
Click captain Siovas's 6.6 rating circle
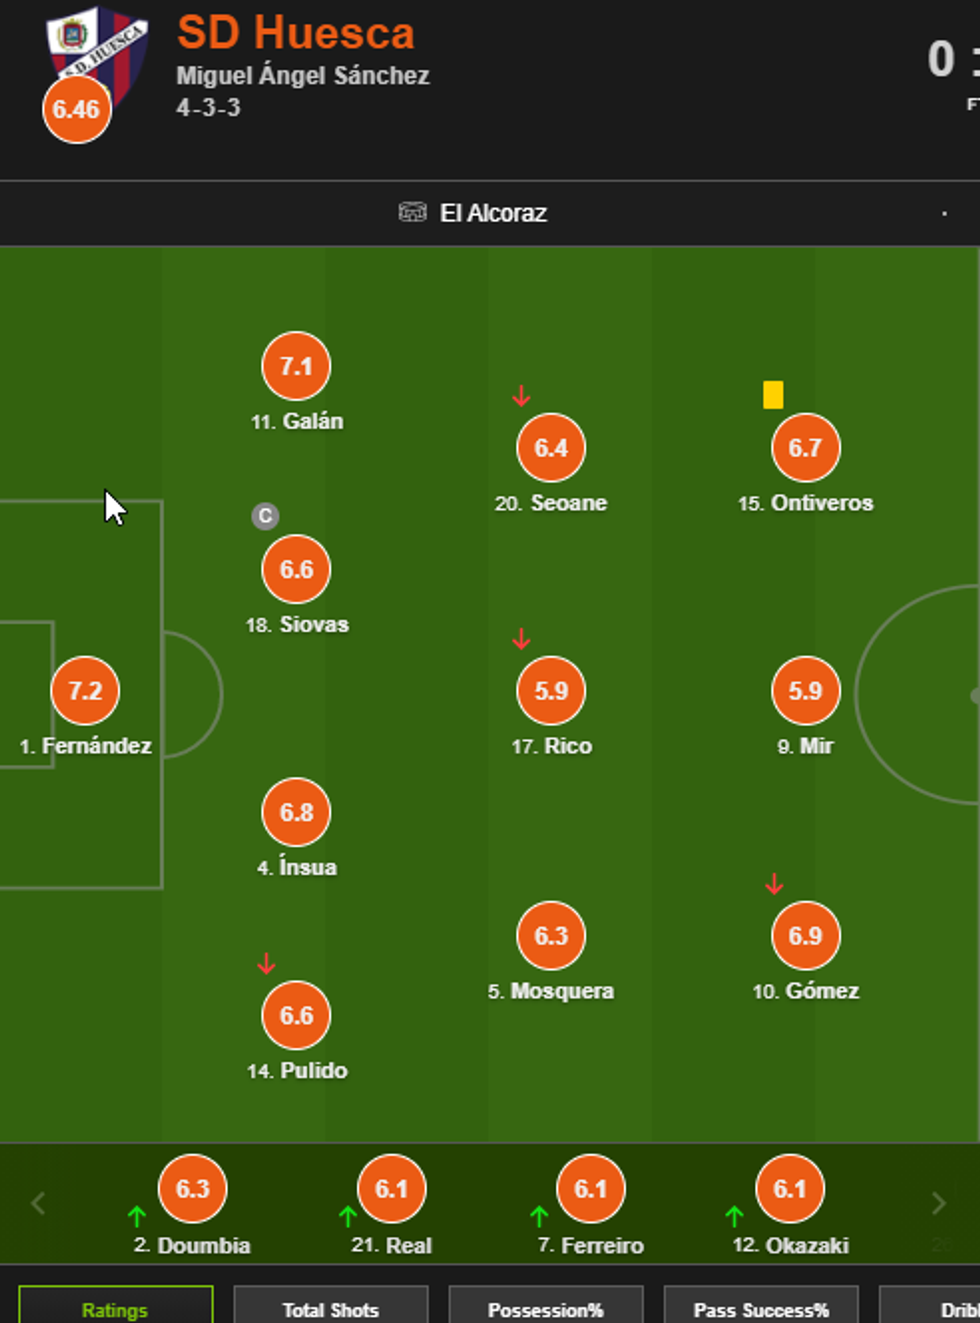(x=296, y=569)
